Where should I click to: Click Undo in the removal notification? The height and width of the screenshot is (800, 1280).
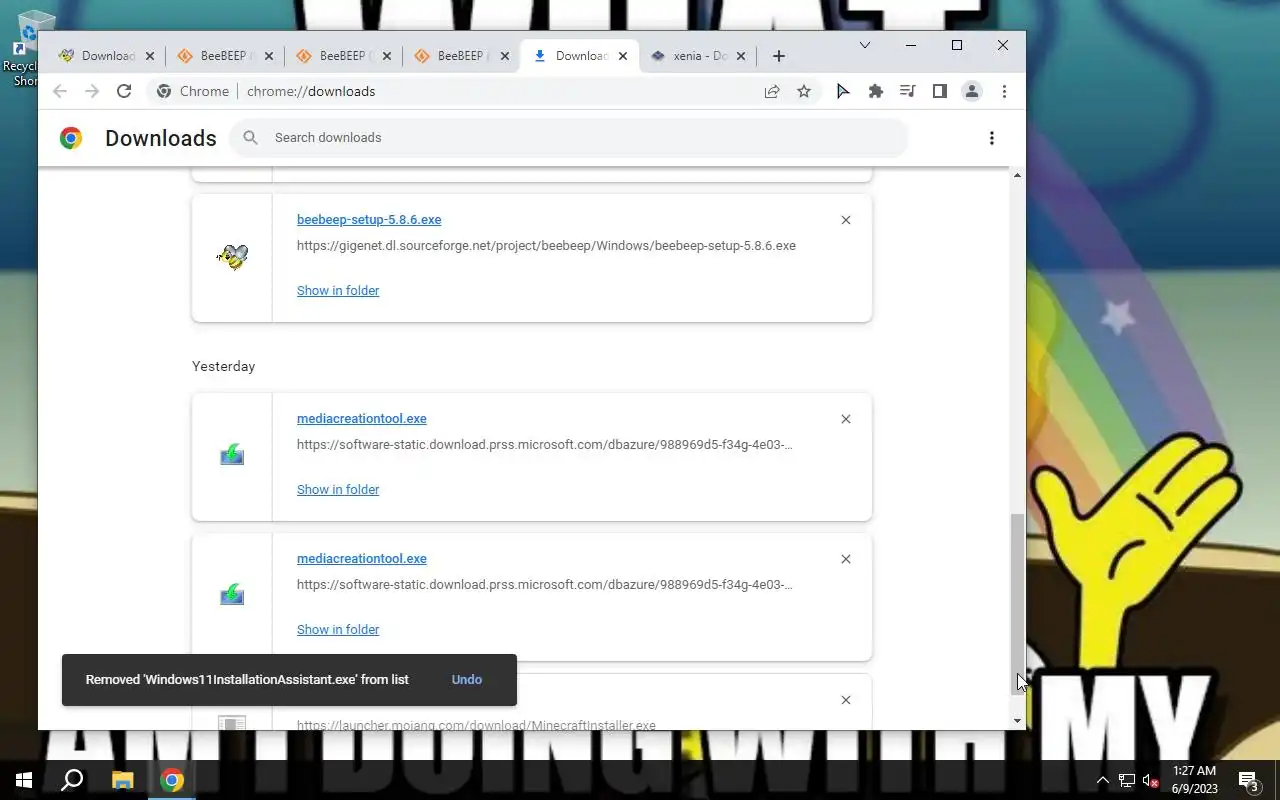467,679
